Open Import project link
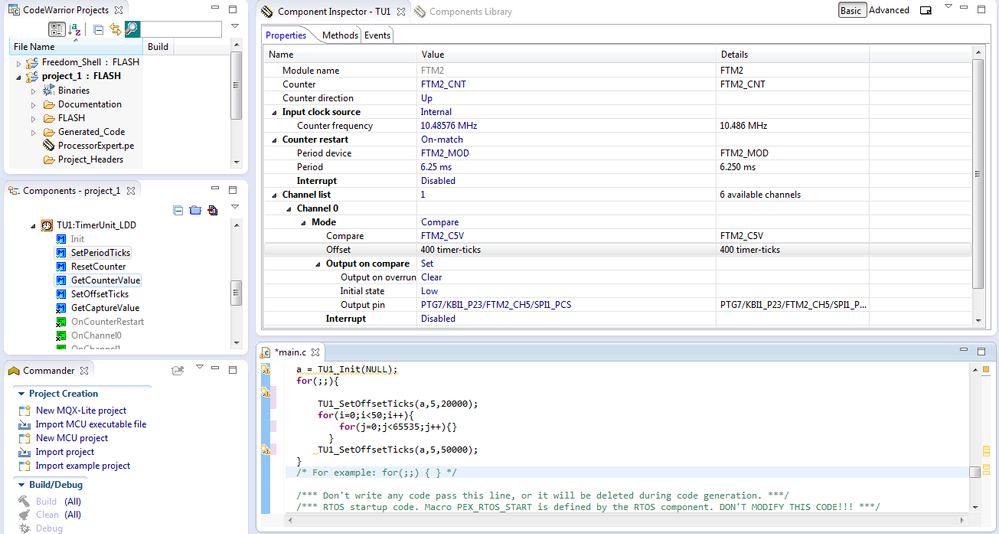This screenshot has width=999, height=534. pyautogui.click(x=64, y=452)
